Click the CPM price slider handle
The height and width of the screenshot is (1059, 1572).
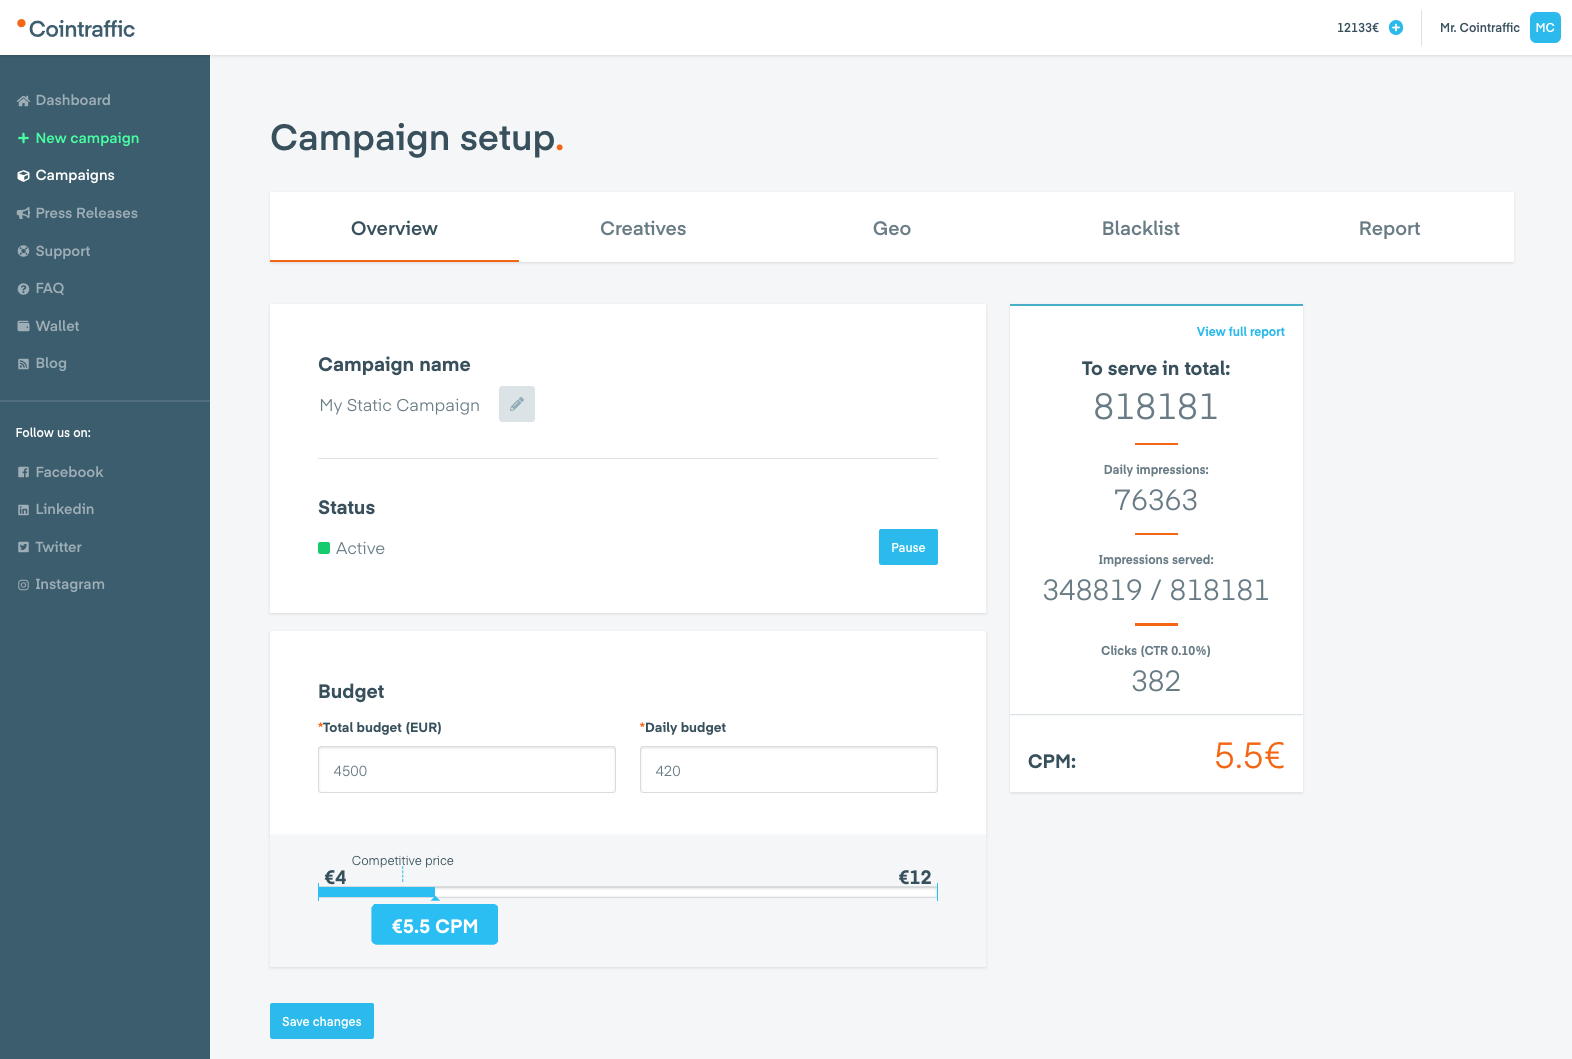click(x=435, y=897)
